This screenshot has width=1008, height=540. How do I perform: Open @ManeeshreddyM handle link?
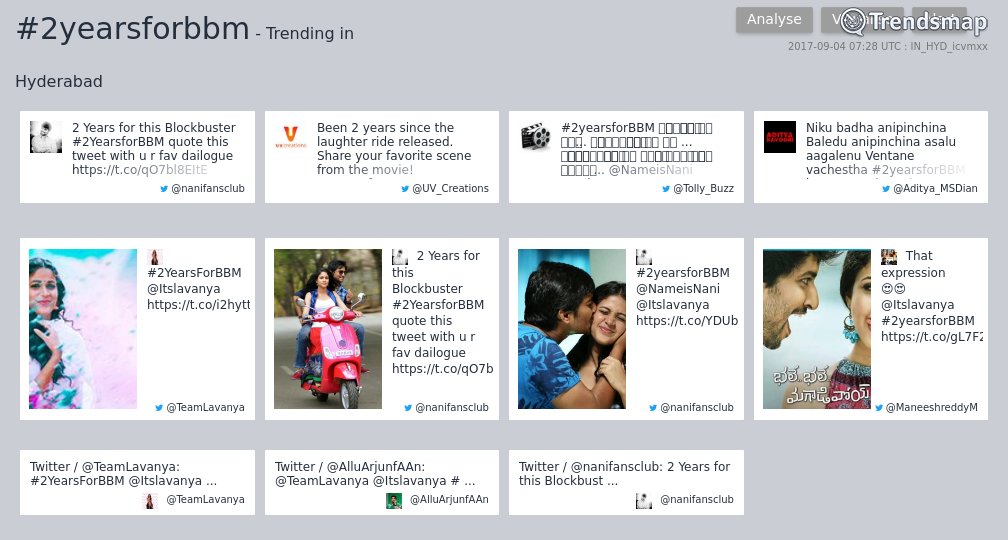tap(932, 408)
